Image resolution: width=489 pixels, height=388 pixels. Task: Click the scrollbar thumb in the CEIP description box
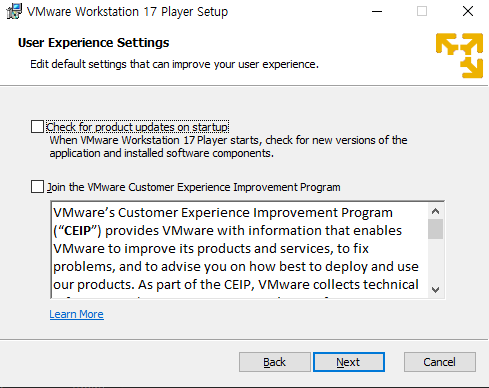[435, 229]
